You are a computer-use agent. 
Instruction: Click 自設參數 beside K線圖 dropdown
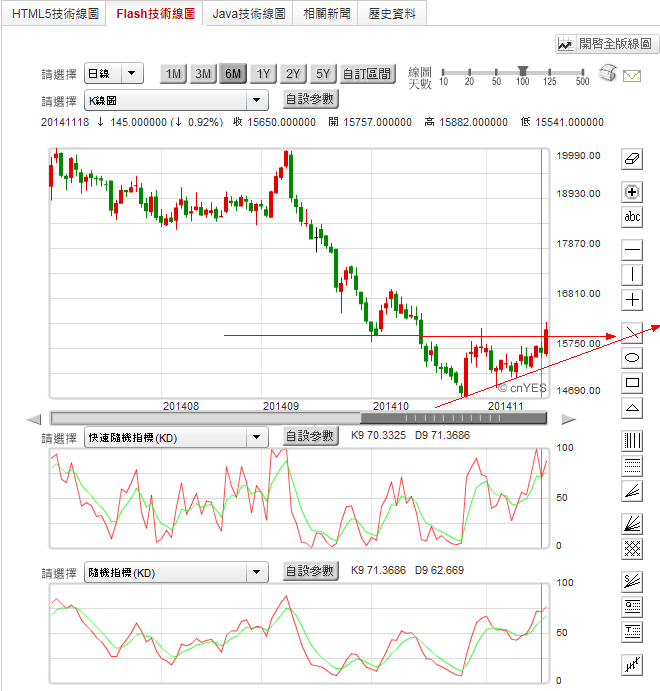(310, 99)
